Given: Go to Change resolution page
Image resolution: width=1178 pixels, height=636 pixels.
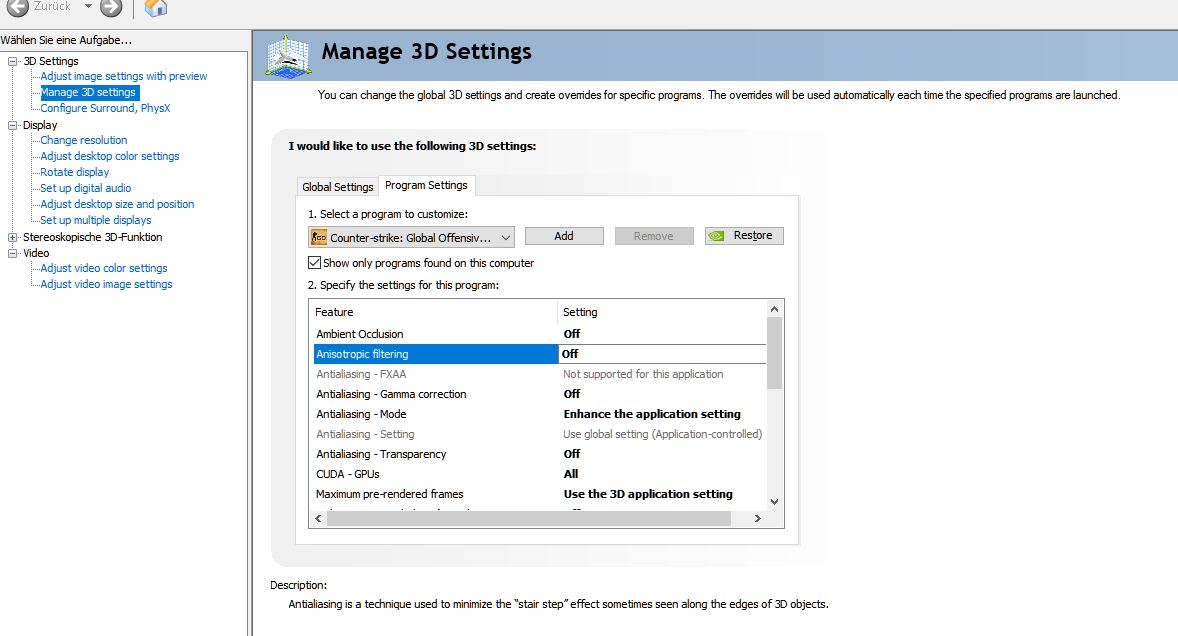Looking at the screenshot, I should coord(84,140).
